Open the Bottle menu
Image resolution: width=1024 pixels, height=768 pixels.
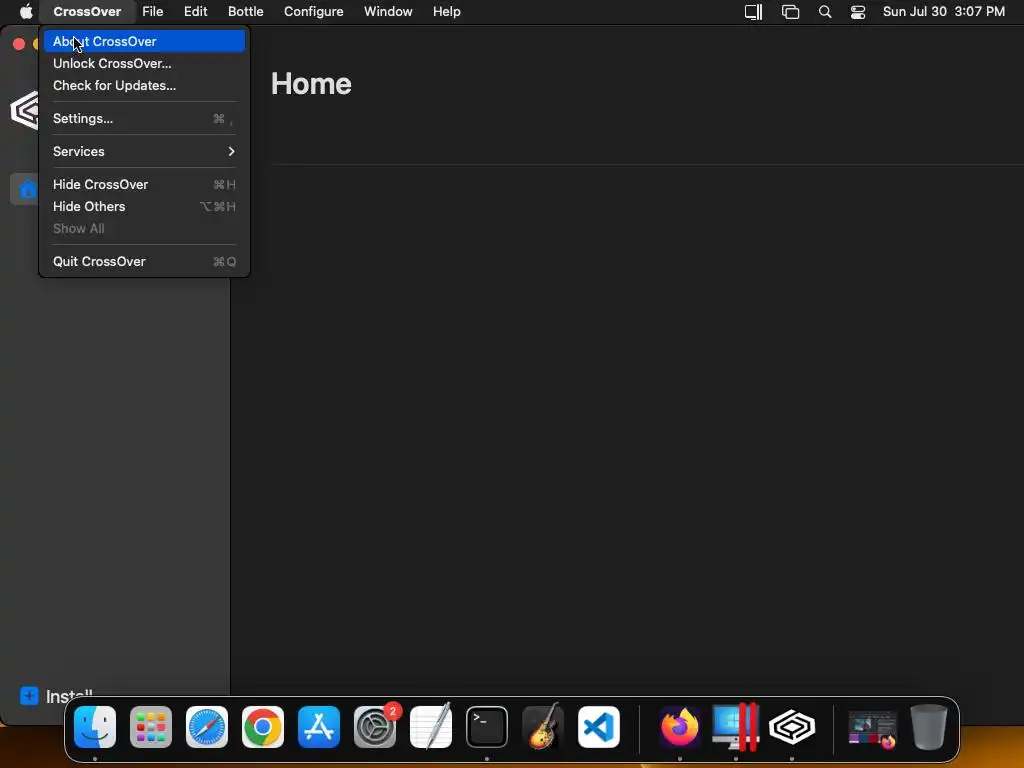tap(246, 12)
